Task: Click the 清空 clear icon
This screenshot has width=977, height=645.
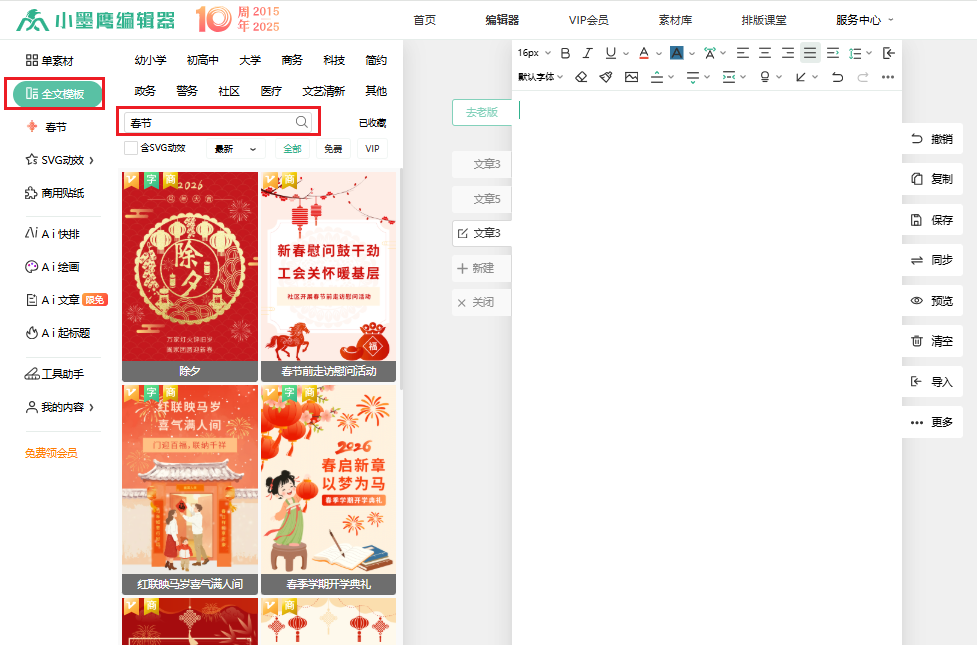Action: tap(931, 340)
